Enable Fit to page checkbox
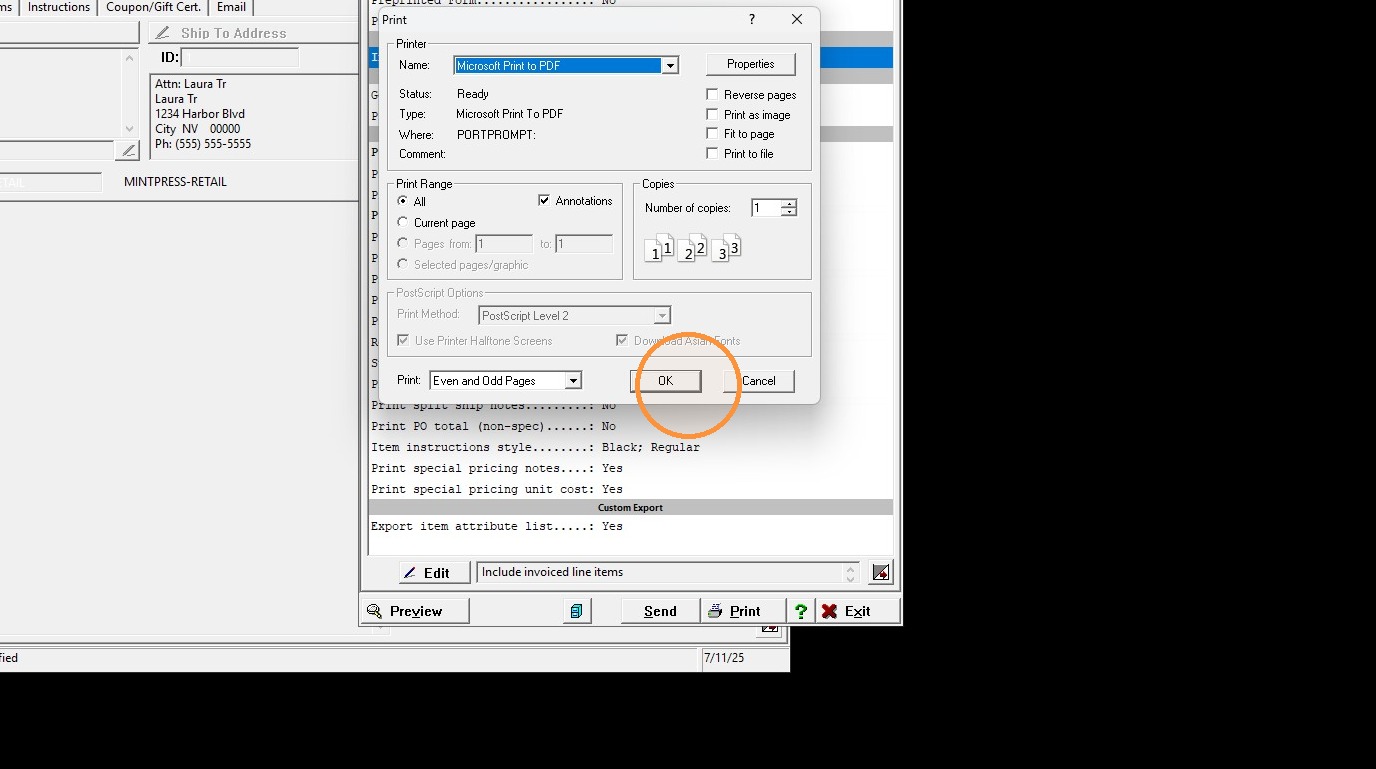The height and width of the screenshot is (769, 1376). [x=712, y=133]
